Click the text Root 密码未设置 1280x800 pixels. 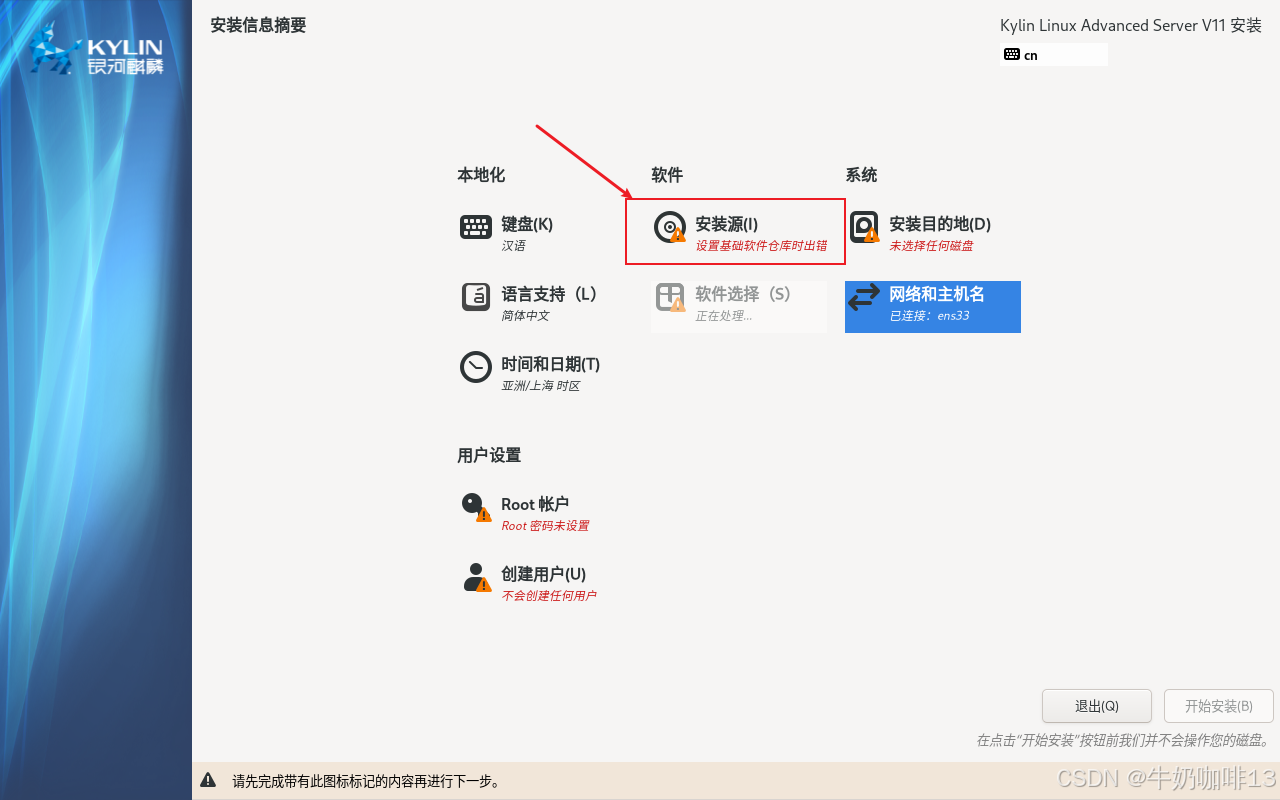coord(545,526)
